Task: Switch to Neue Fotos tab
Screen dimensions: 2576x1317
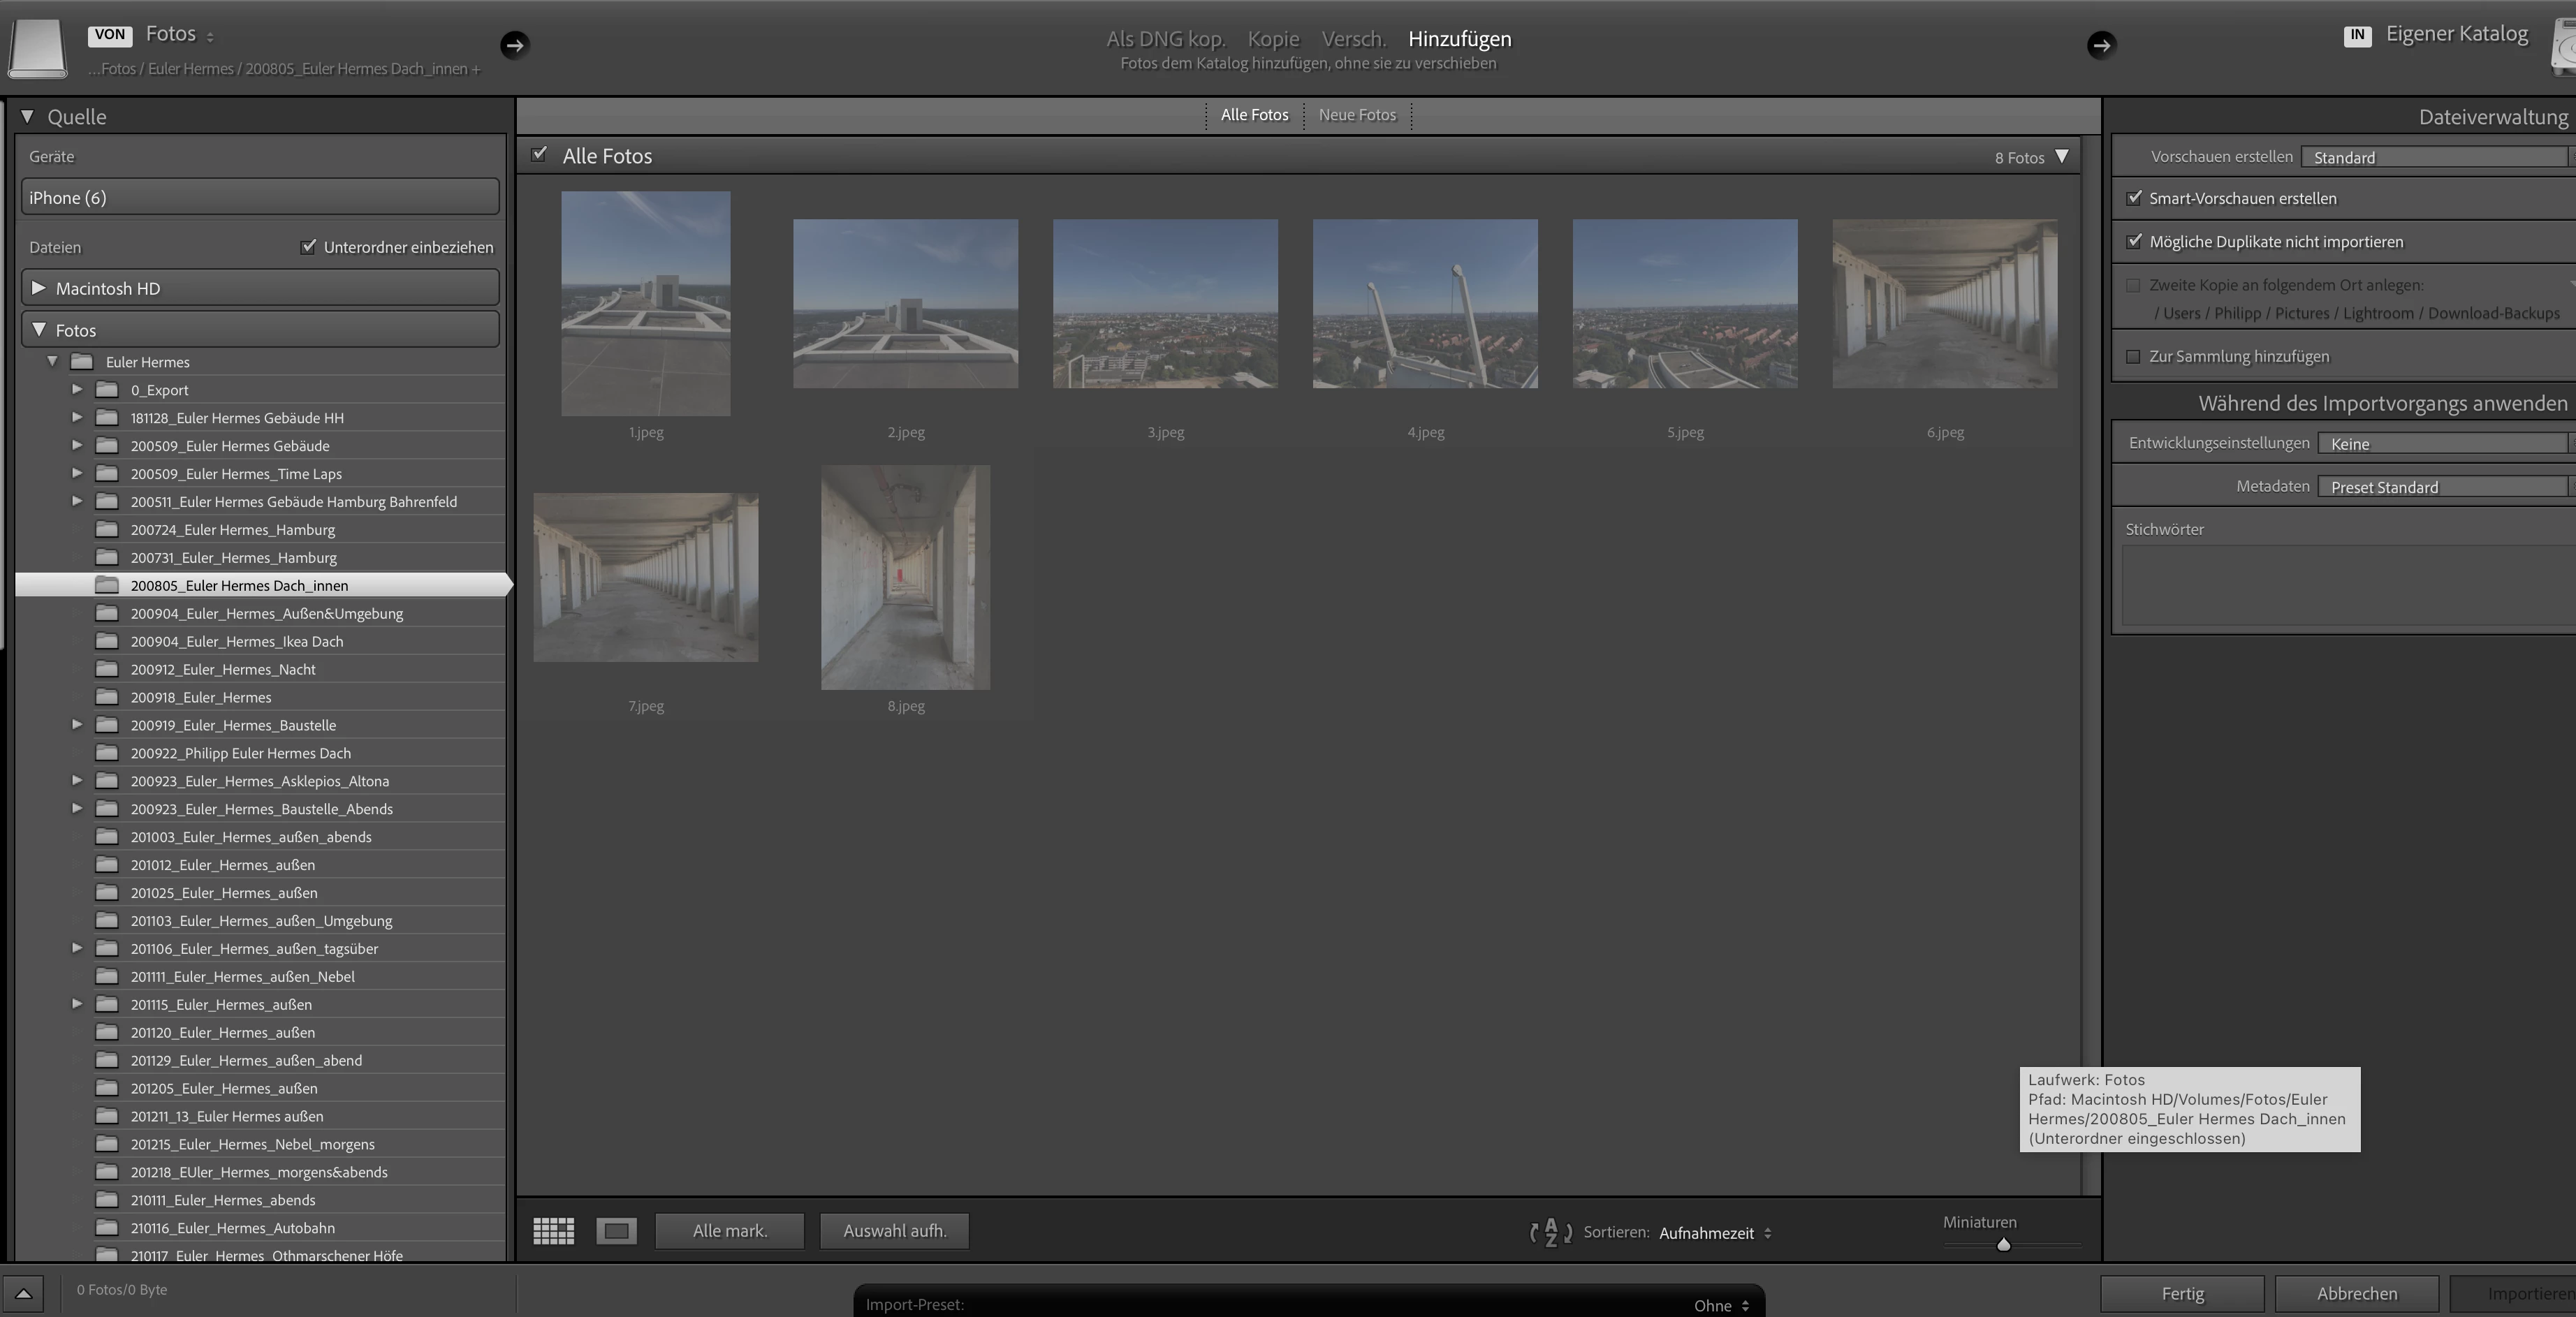Action: pyautogui.click(x=1356, y=115)
